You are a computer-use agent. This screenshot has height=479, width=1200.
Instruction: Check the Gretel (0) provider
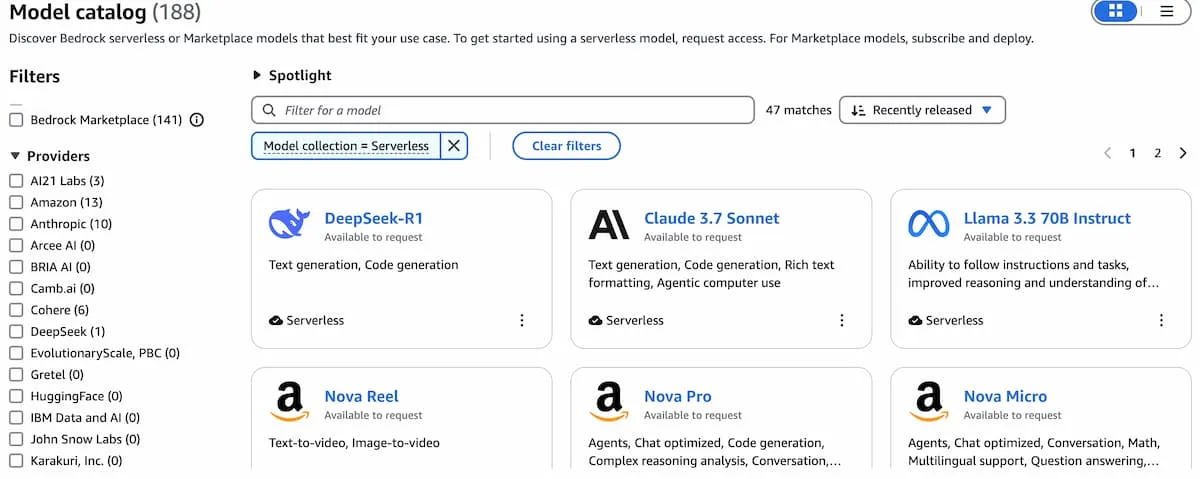16,374
